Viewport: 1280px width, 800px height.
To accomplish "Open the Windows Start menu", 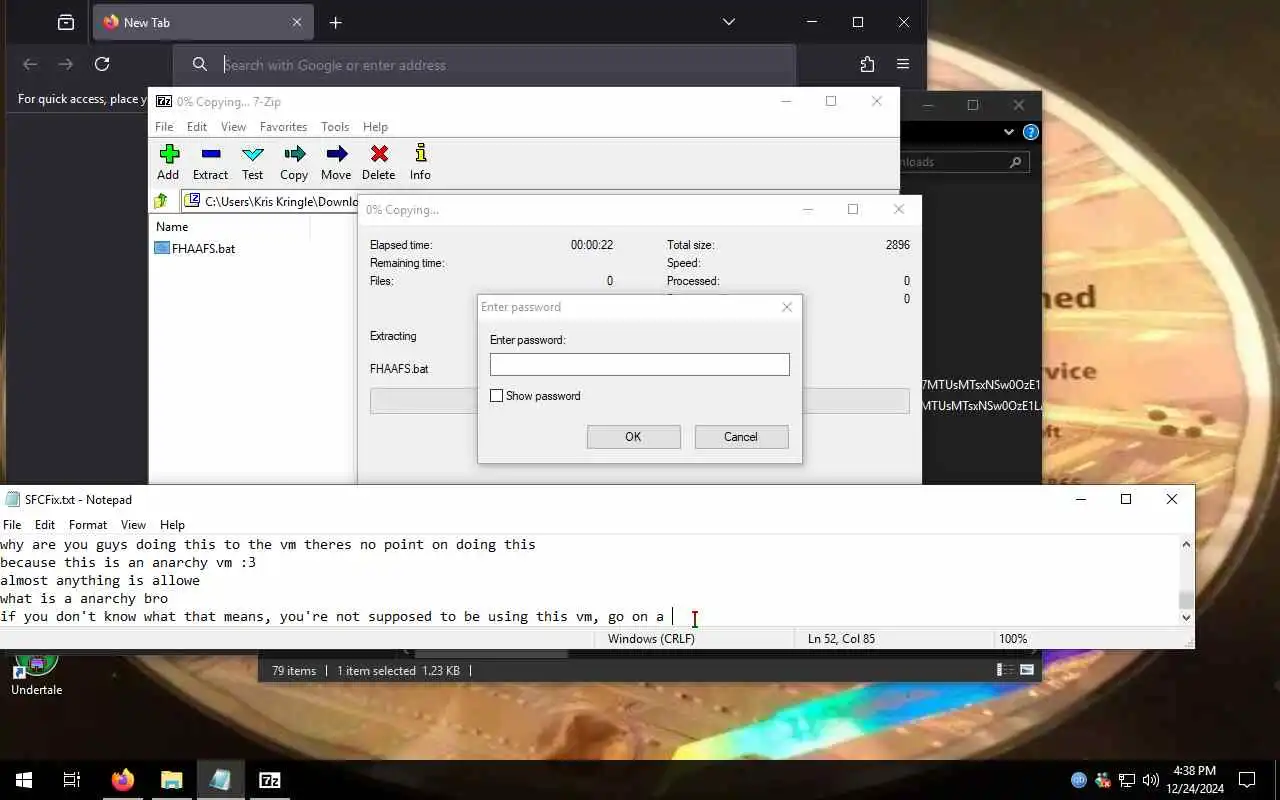I will 24,780.
